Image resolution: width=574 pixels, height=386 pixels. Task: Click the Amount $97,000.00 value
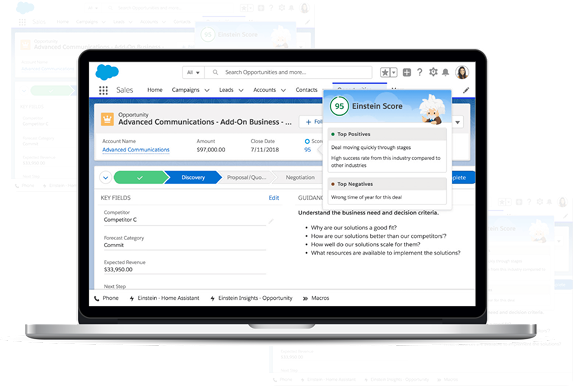[211, 150]
